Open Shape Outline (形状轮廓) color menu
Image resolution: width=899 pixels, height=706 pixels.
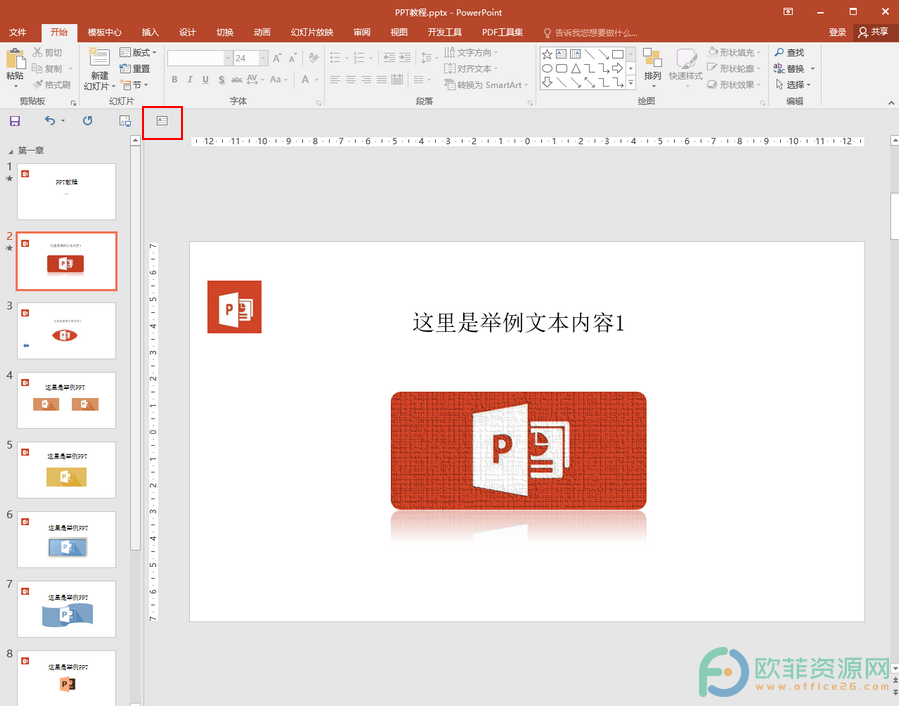point(734,69)
